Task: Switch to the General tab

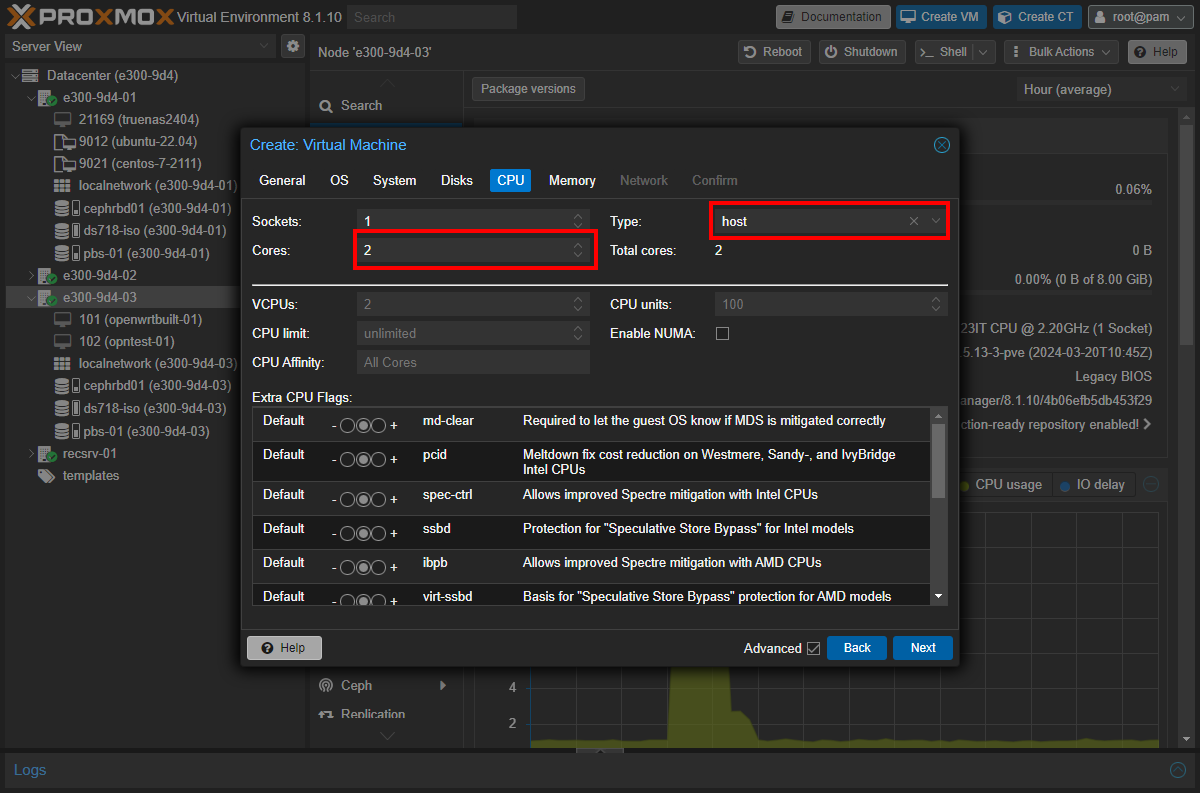Action: coord(282,180)
